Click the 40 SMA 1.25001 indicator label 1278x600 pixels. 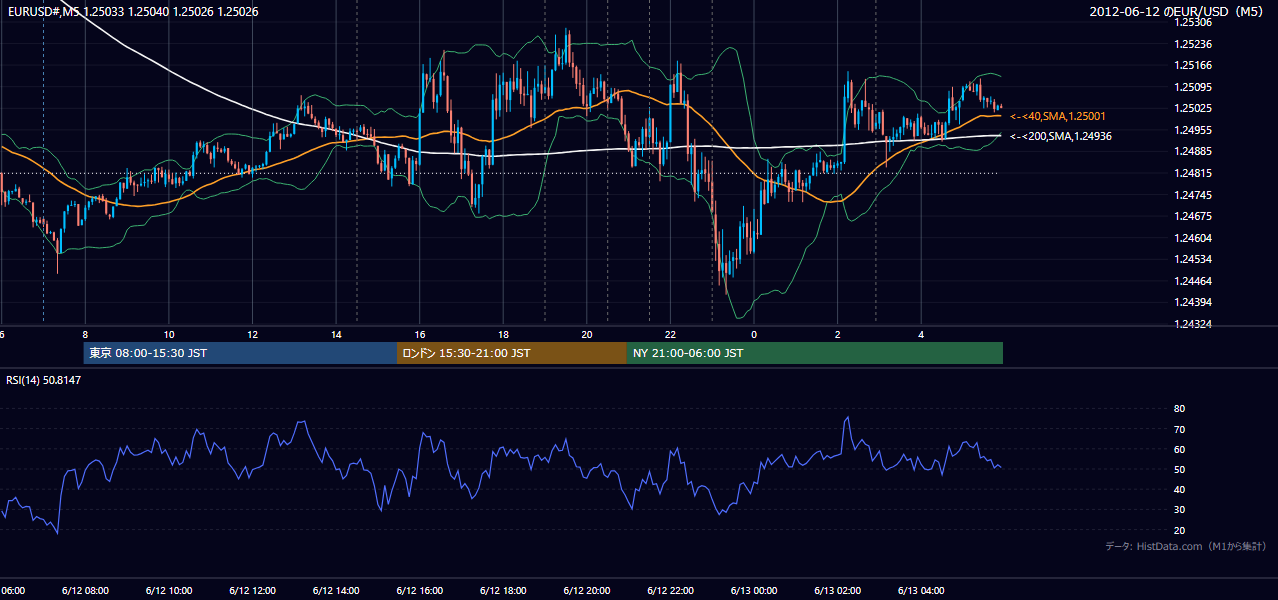click(1058, 117)
